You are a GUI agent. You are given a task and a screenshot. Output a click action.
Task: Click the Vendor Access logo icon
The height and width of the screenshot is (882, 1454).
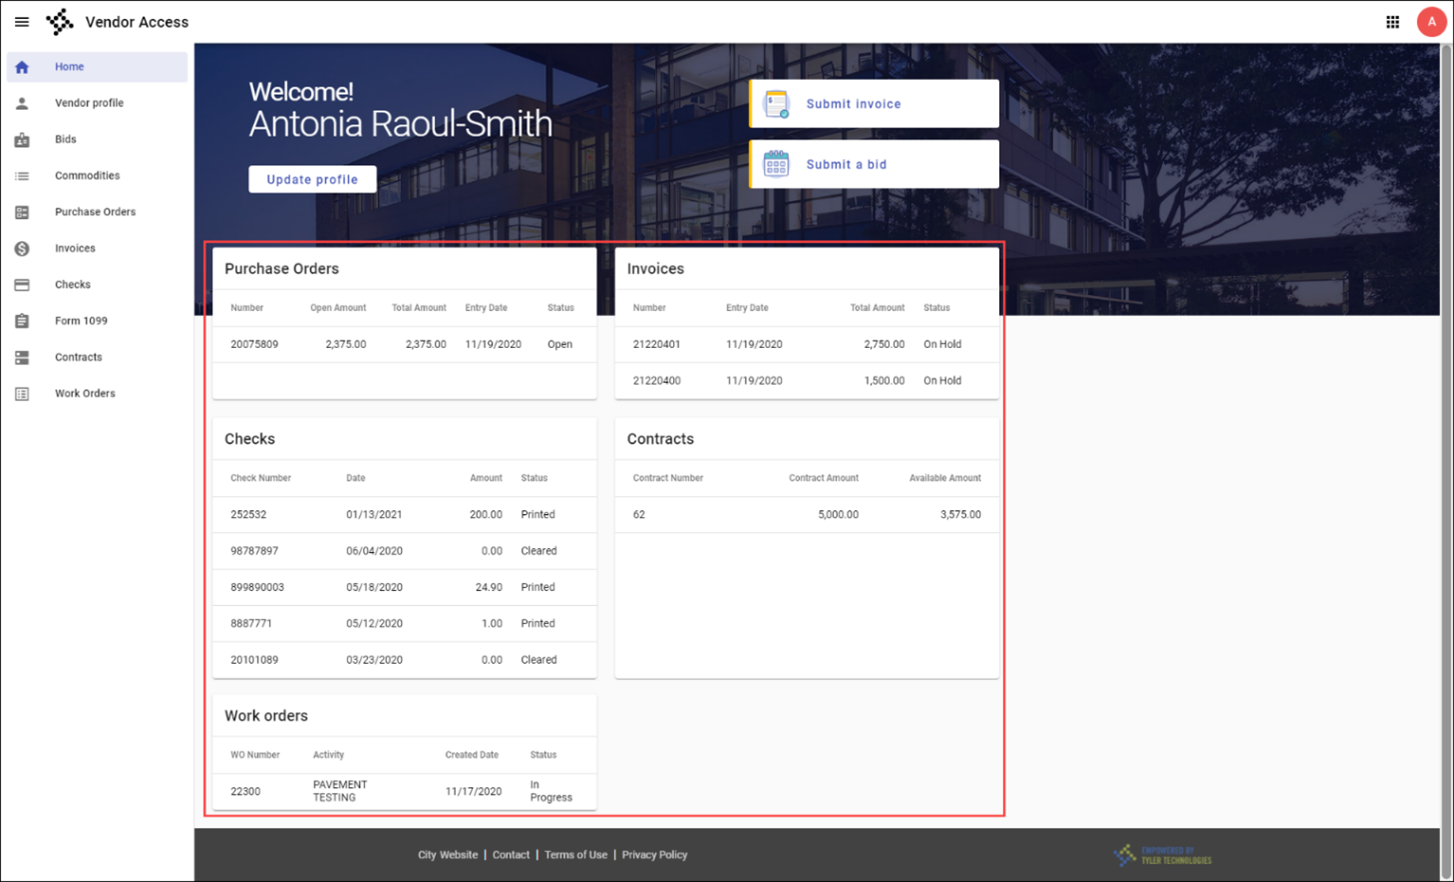[60, 22]
